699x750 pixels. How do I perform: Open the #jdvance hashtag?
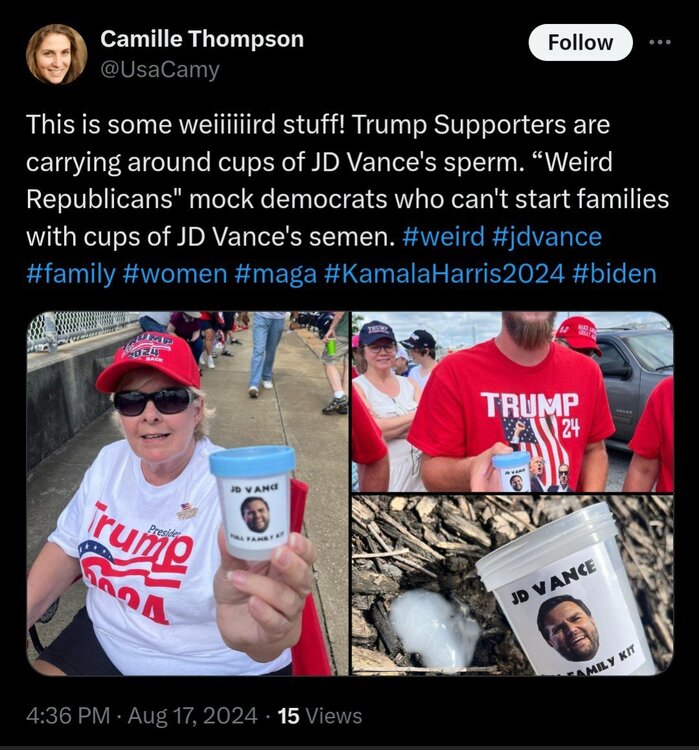546,237
